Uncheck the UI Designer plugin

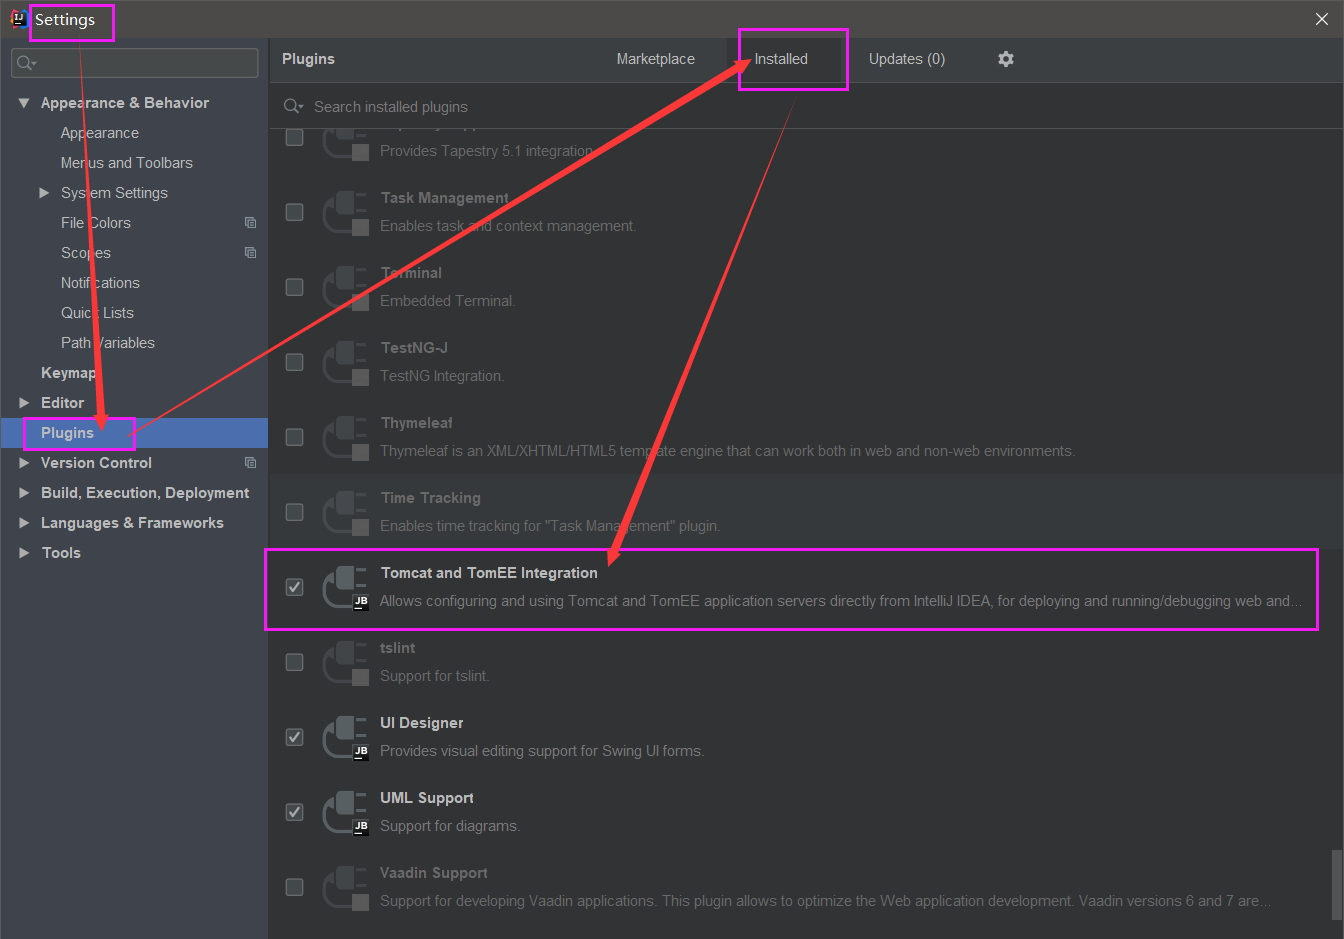[x=294, y=737]
